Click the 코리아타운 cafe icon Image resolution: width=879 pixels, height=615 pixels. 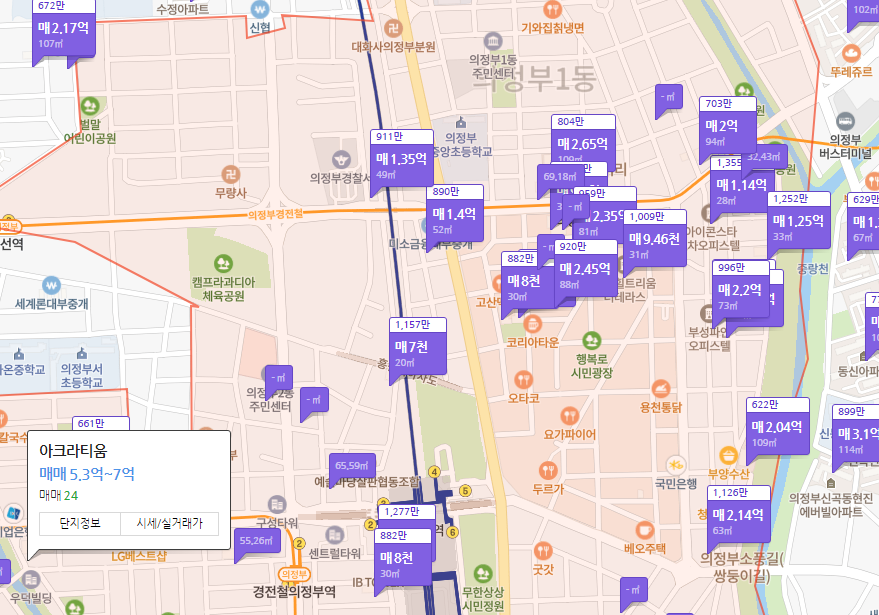[x=532, y=323]
